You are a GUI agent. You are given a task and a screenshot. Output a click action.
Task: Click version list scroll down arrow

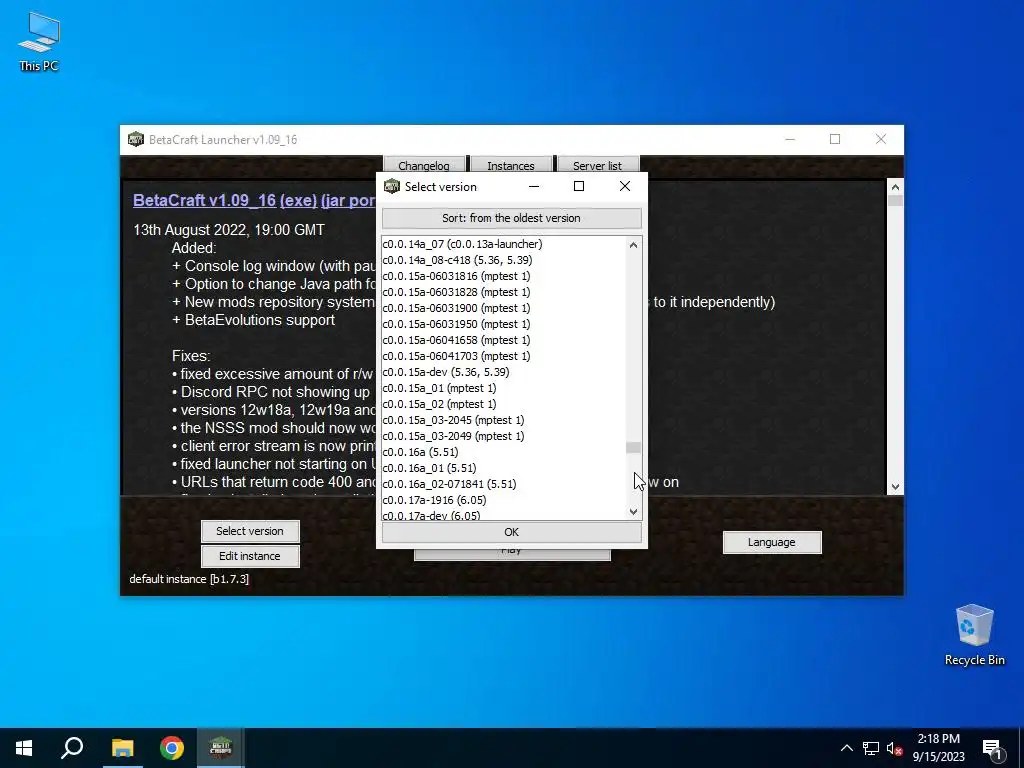point(633,512)
